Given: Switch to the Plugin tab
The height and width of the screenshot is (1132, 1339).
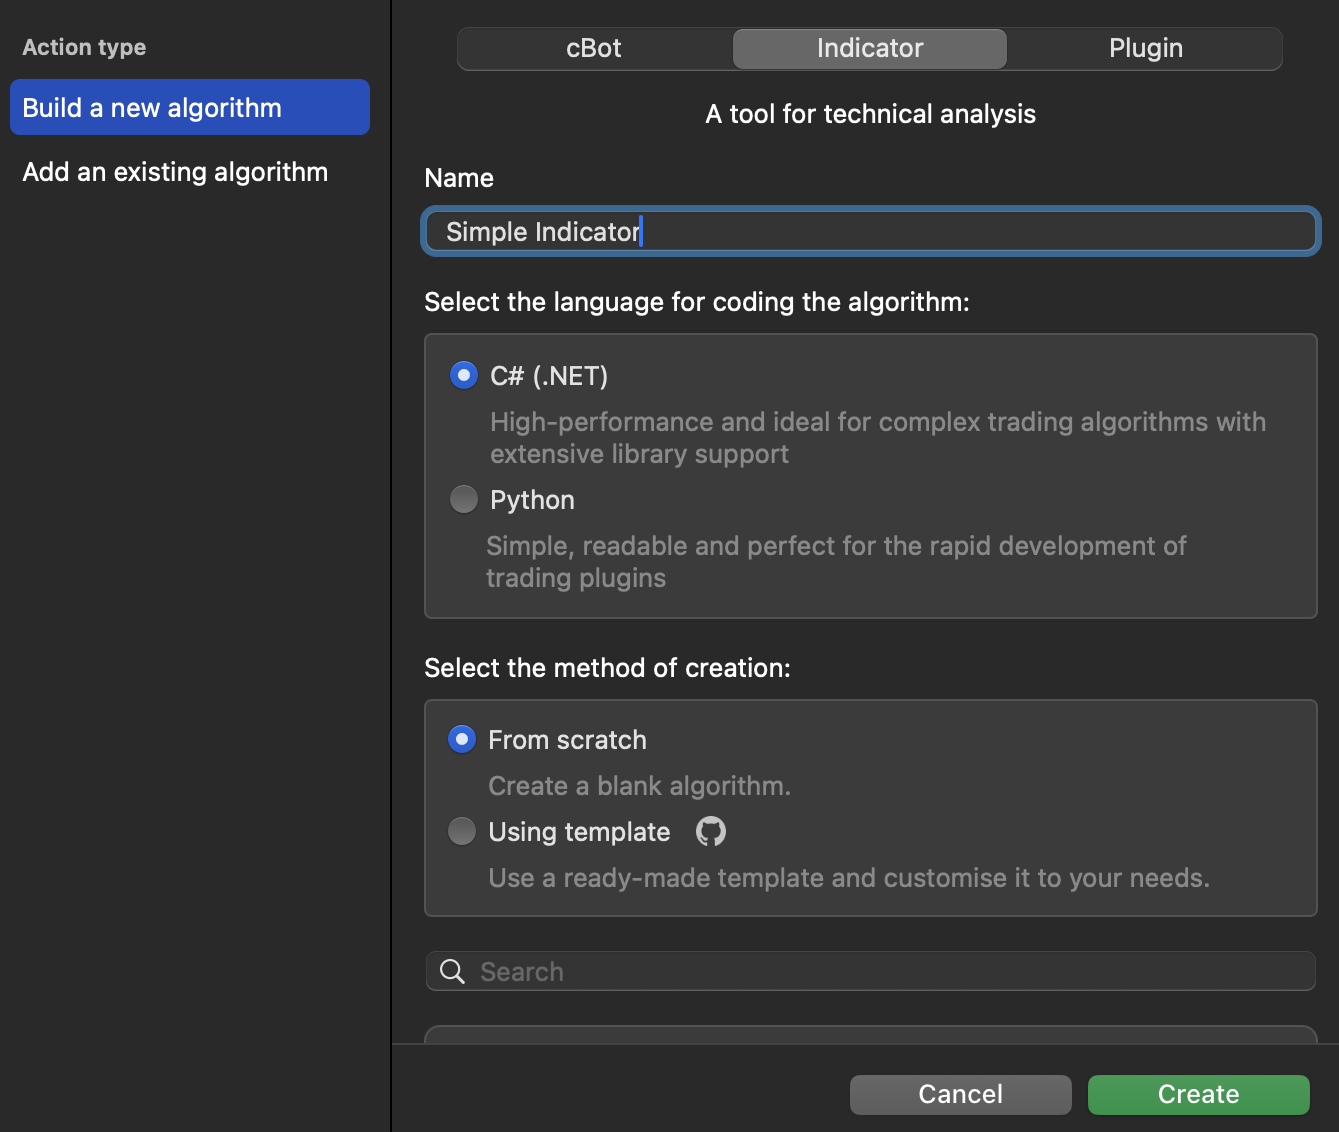Looking at the screenshot, I should click(x=1145, y=49).
